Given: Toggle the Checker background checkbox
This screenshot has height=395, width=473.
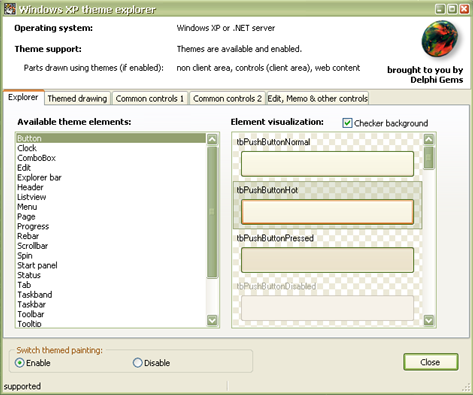Looking at the screenshot, I should coord(347,123).
